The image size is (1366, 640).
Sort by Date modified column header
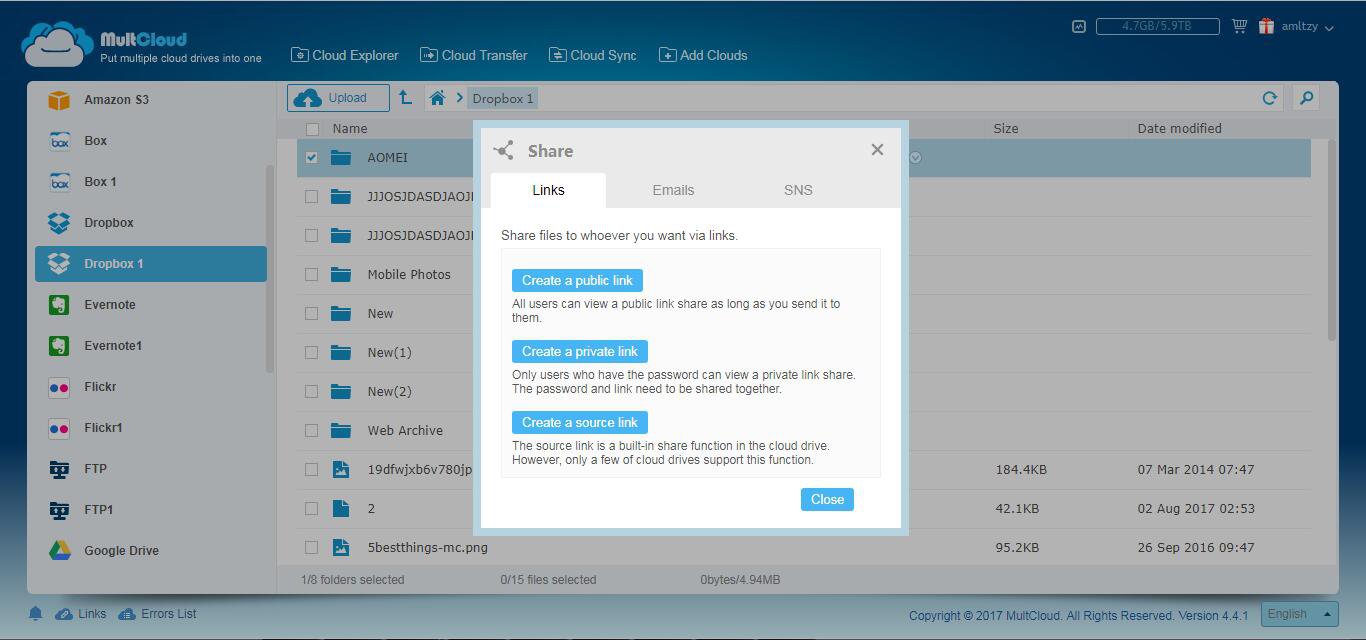point(1179,129)
